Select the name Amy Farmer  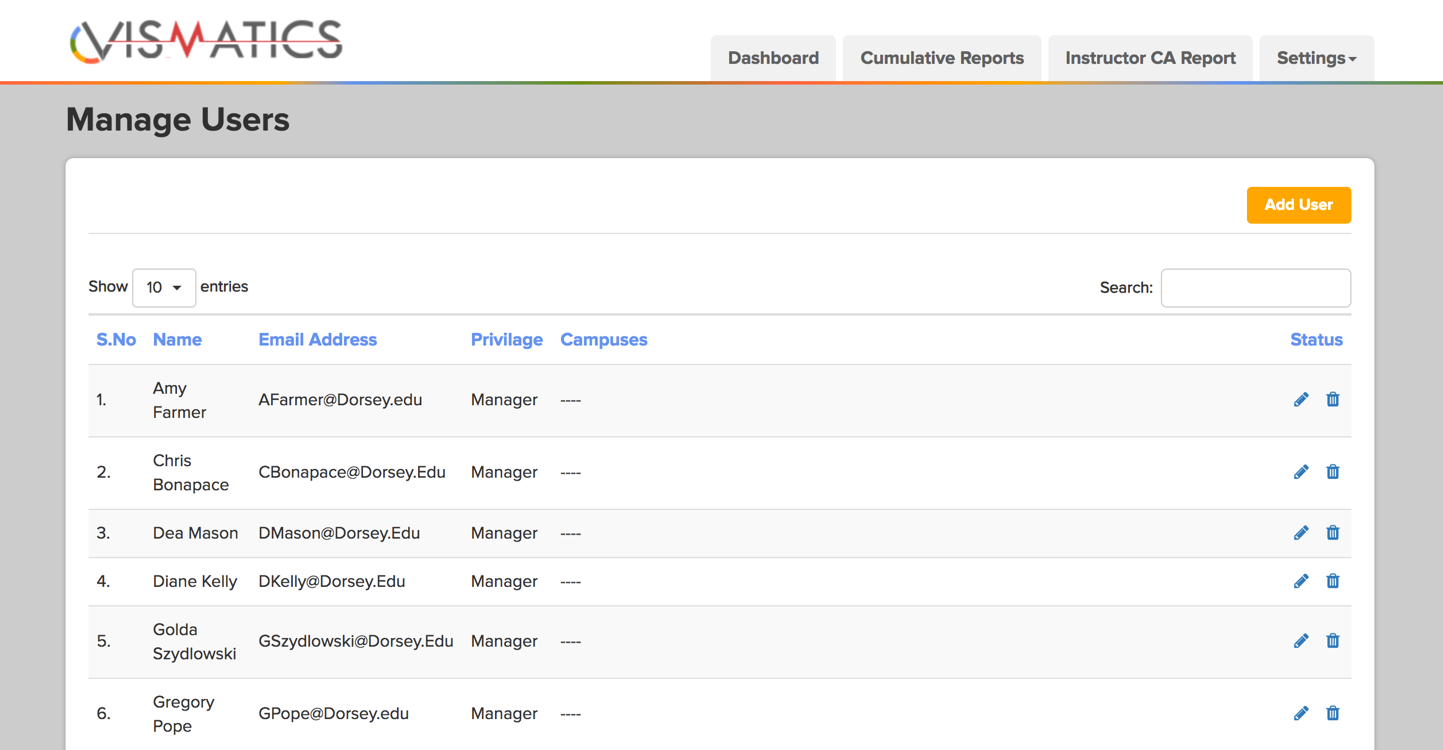[179, 400]
